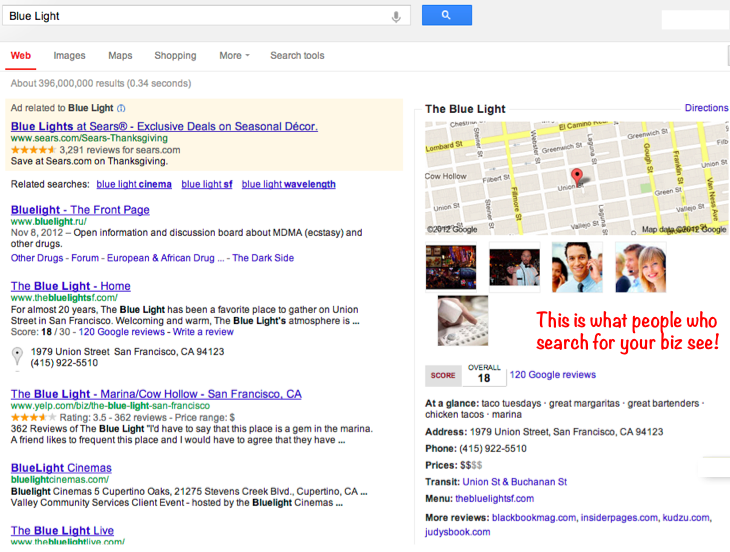730x552 pixels.
Task: Open The Dark Side sitelink
Action: point(263,258)
